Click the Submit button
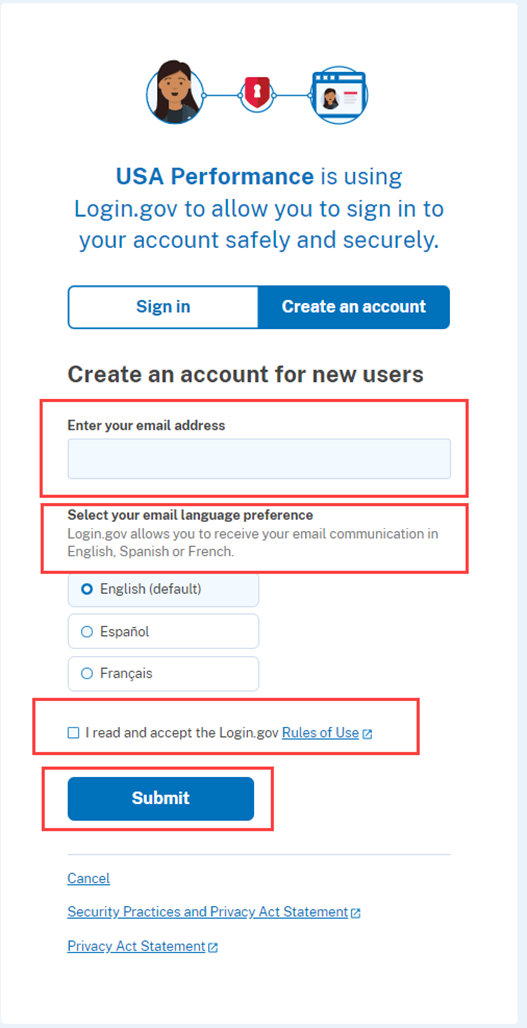 161,799
